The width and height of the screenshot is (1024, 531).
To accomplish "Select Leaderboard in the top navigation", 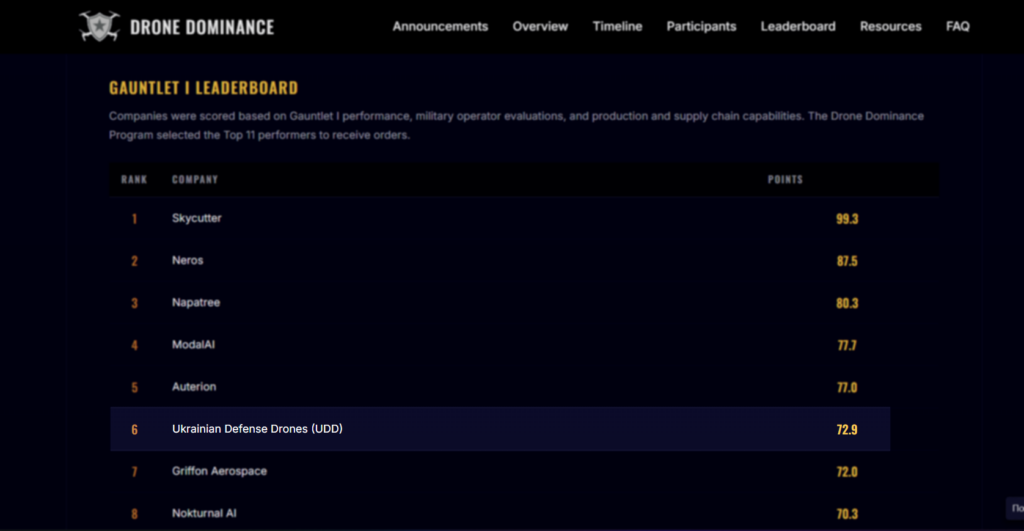I will click(x=797, y=27).
